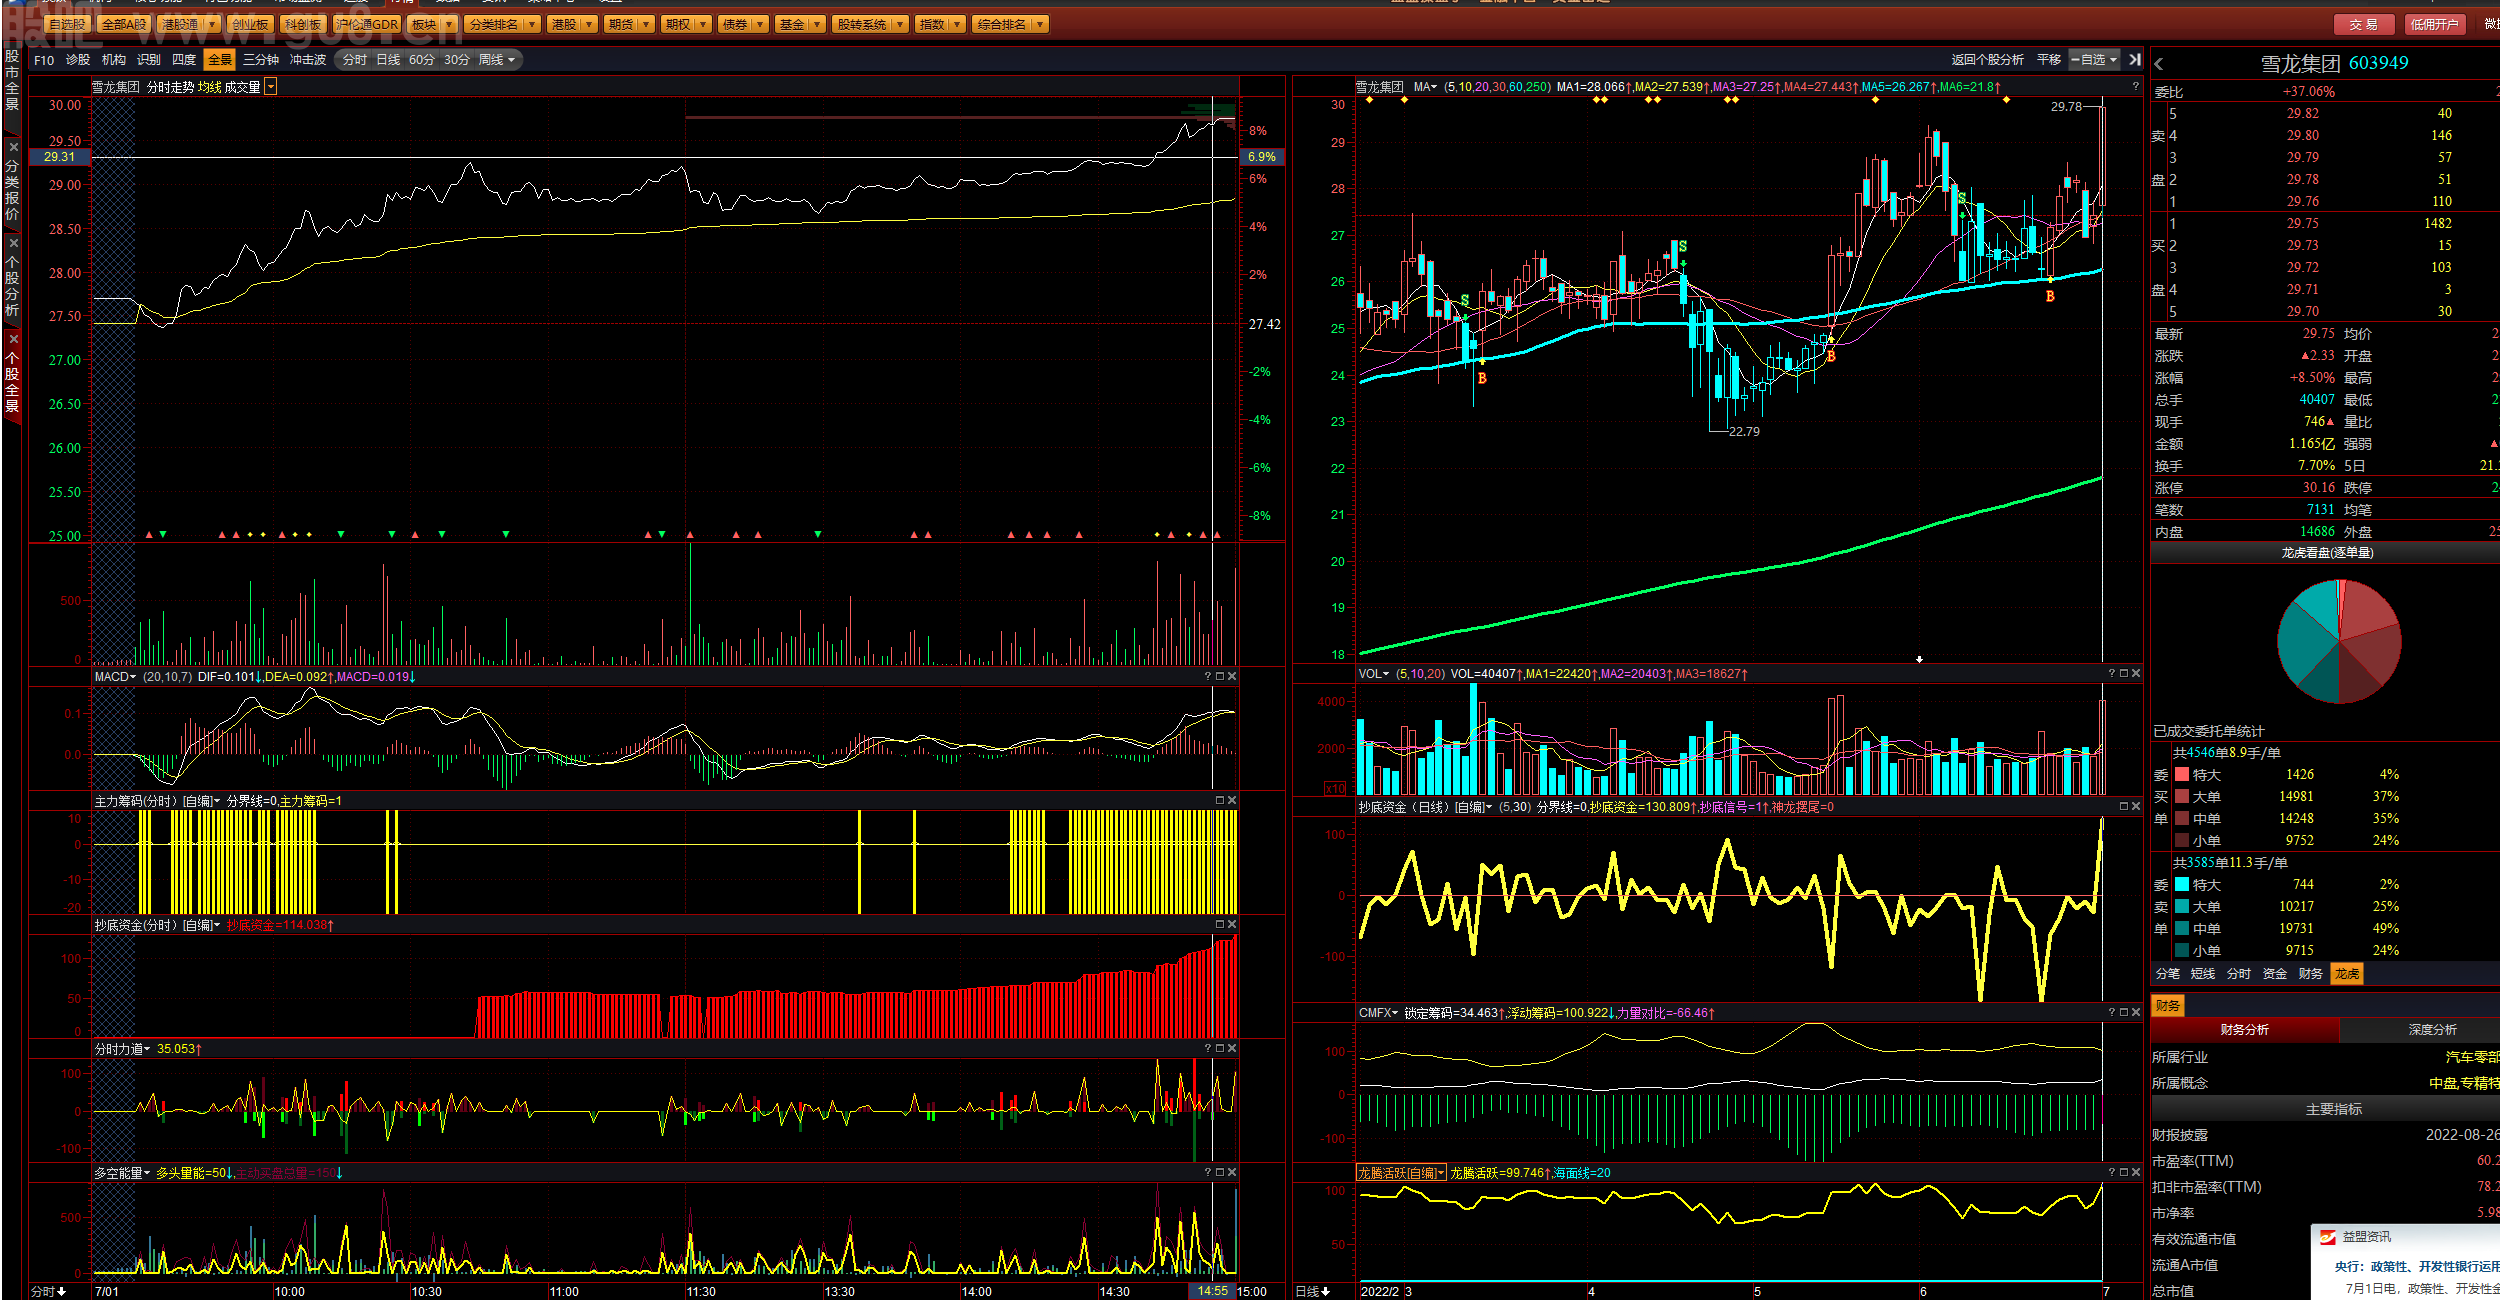Switch chart to 30分 period
Screen dimensions: 2500x1300
click(x=456, y=60)
